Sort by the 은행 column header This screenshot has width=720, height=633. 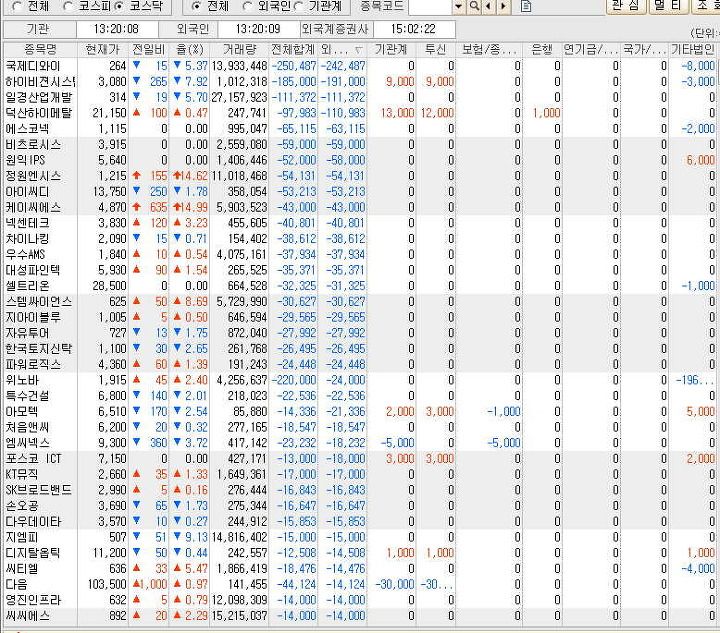pos(542,50)
